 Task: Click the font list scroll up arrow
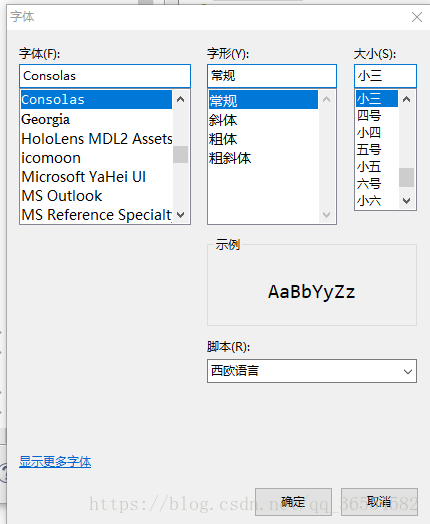point(180,99)
